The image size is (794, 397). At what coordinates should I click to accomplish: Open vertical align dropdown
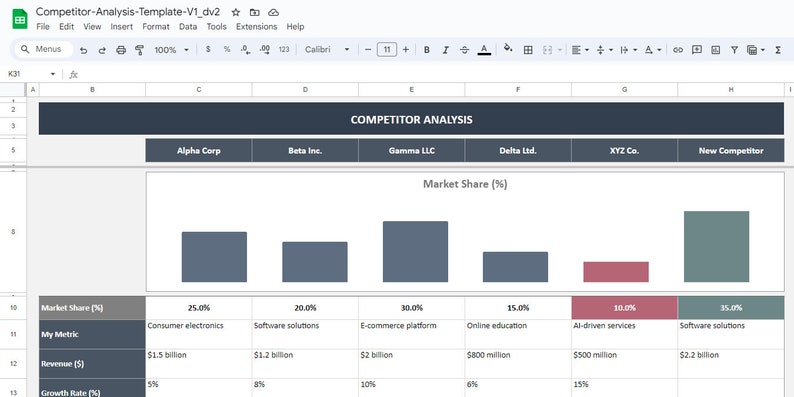click(x=605, y=50)
